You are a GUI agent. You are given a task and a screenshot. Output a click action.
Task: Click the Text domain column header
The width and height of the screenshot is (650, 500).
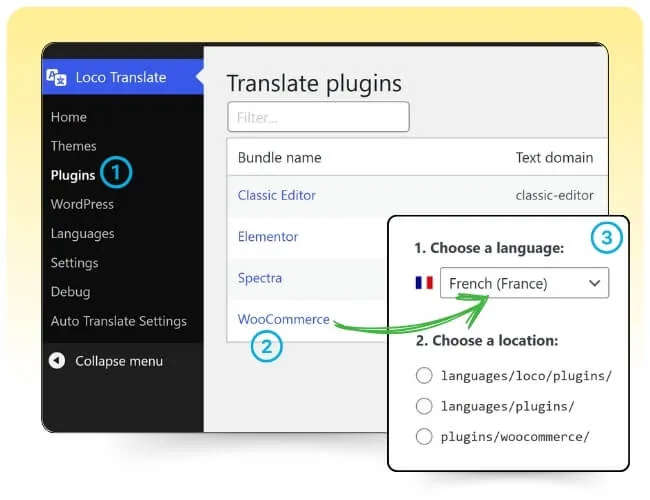[554, 158]
